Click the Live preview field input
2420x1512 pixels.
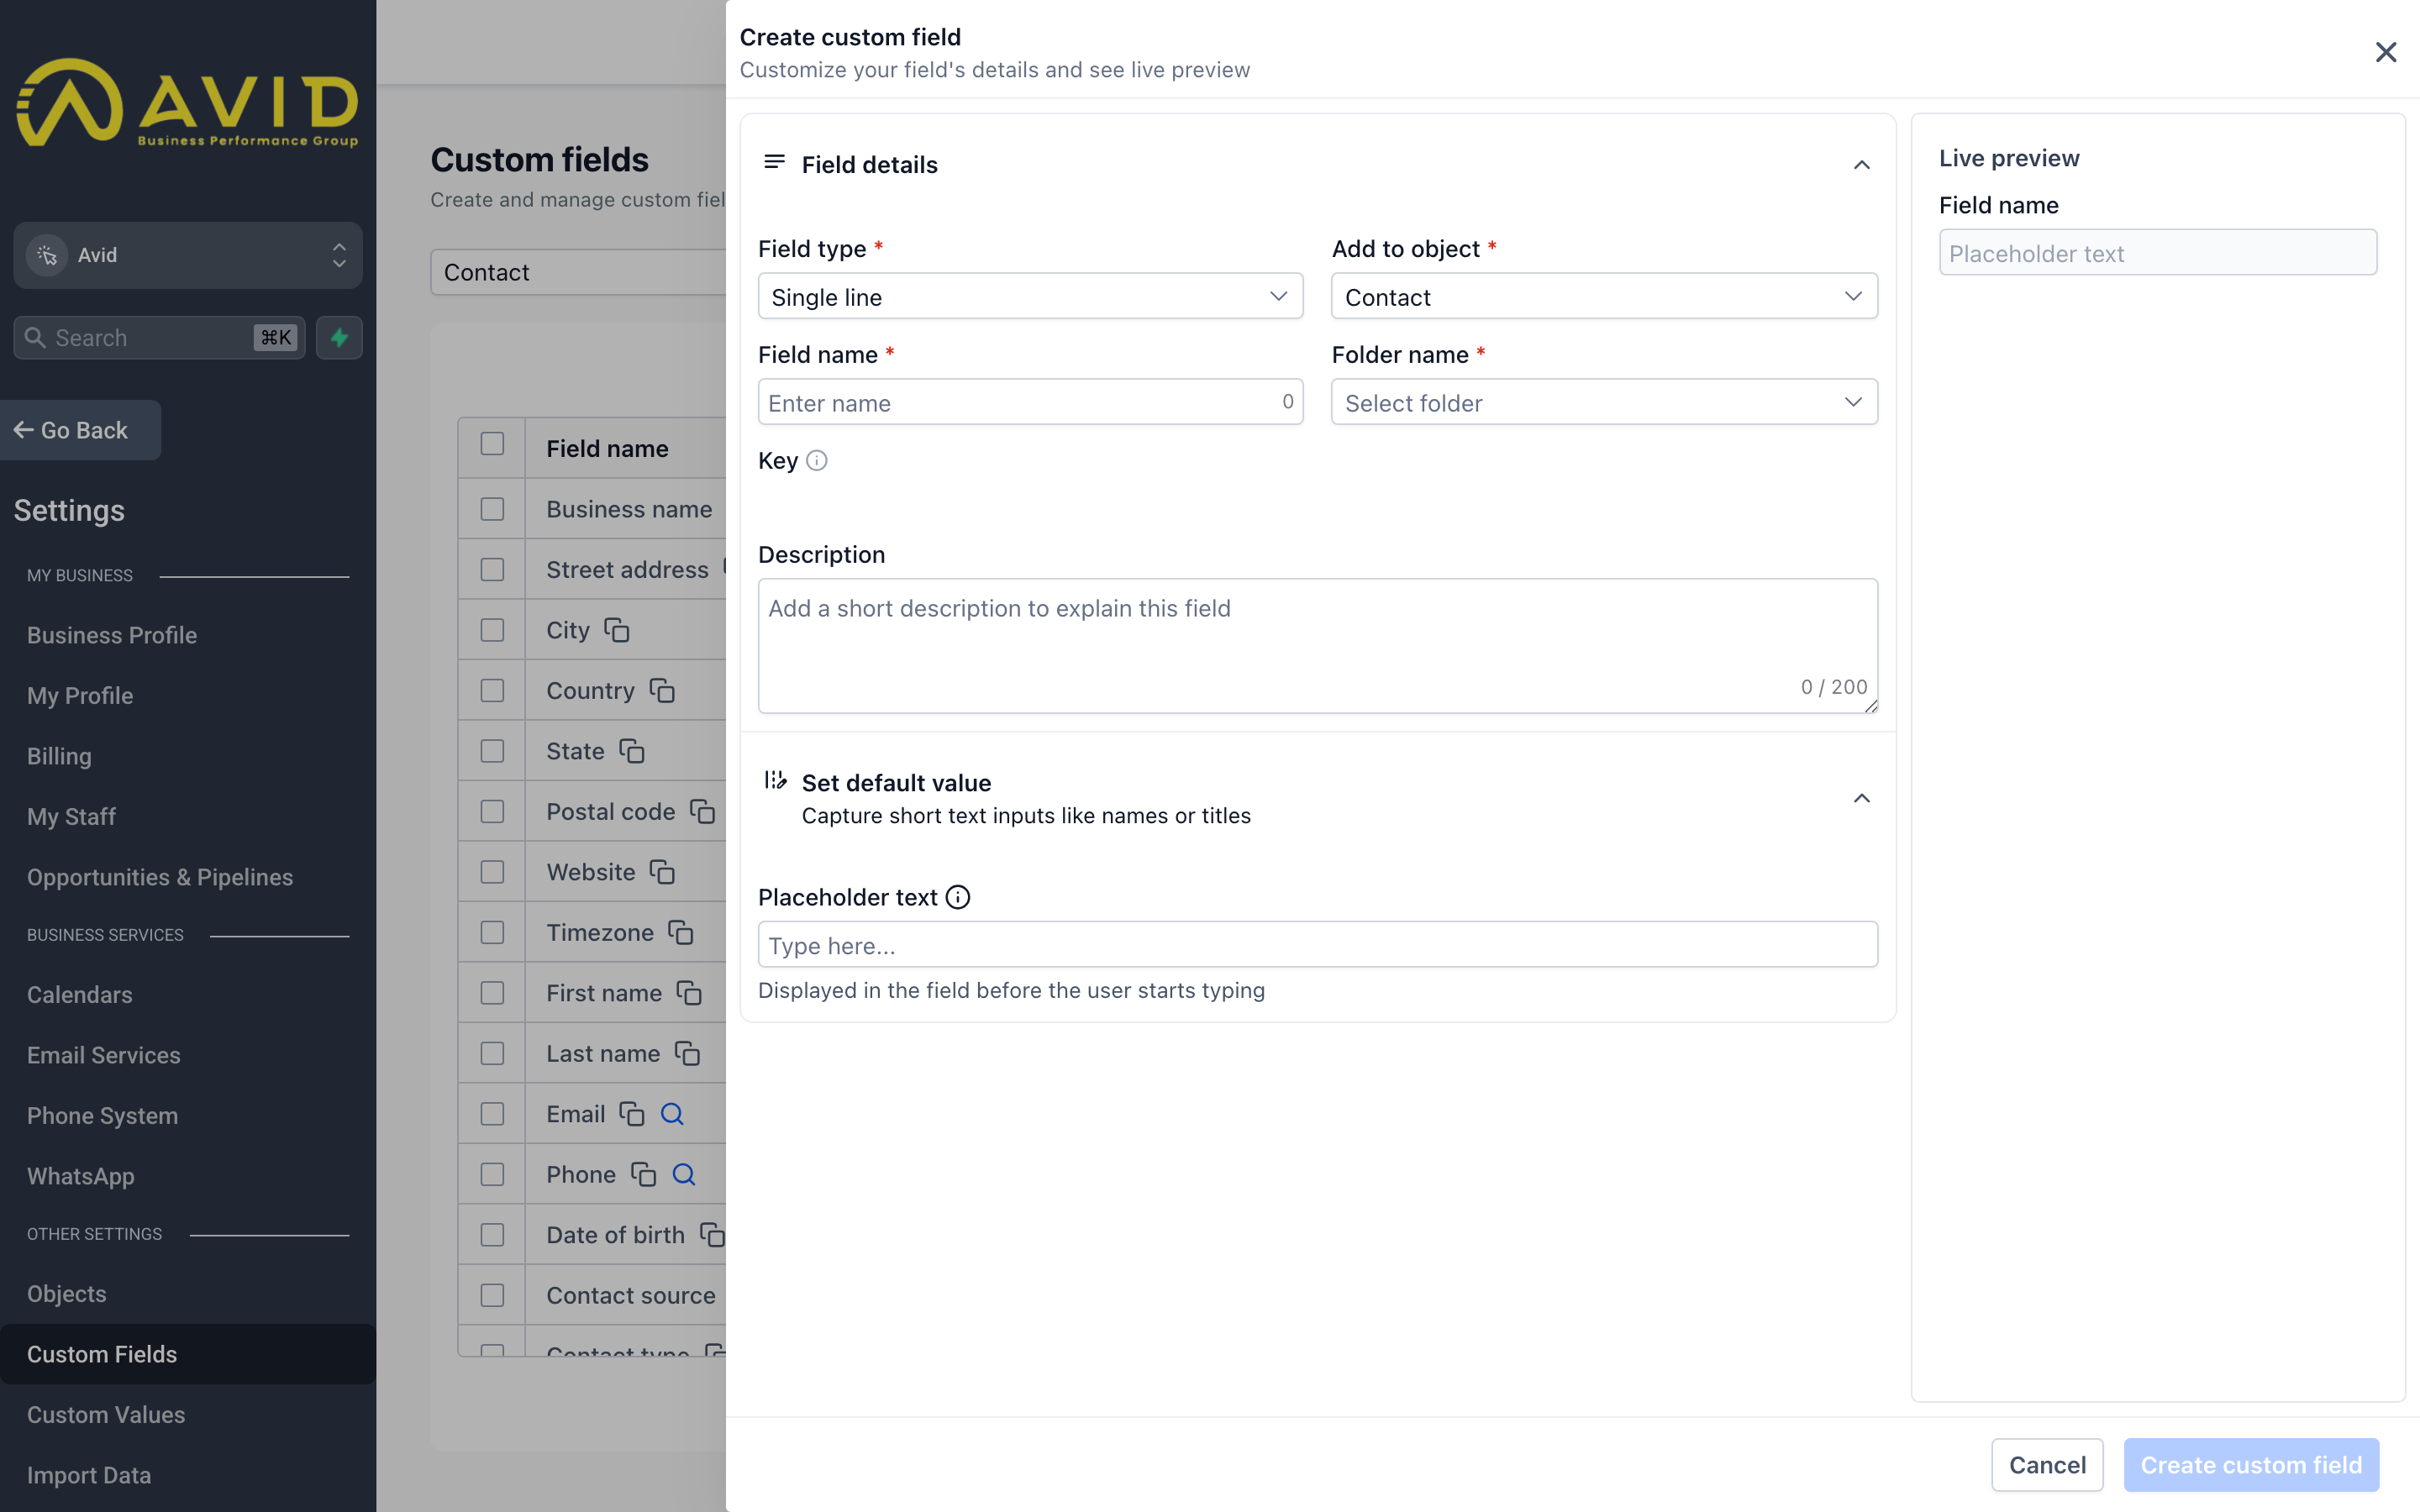coord(2158,253)
